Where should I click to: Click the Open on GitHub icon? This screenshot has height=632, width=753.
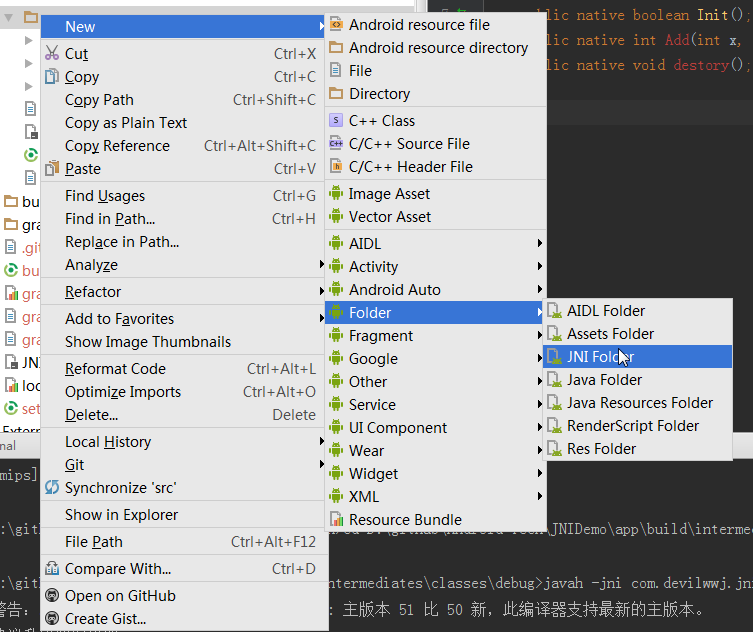52,596
